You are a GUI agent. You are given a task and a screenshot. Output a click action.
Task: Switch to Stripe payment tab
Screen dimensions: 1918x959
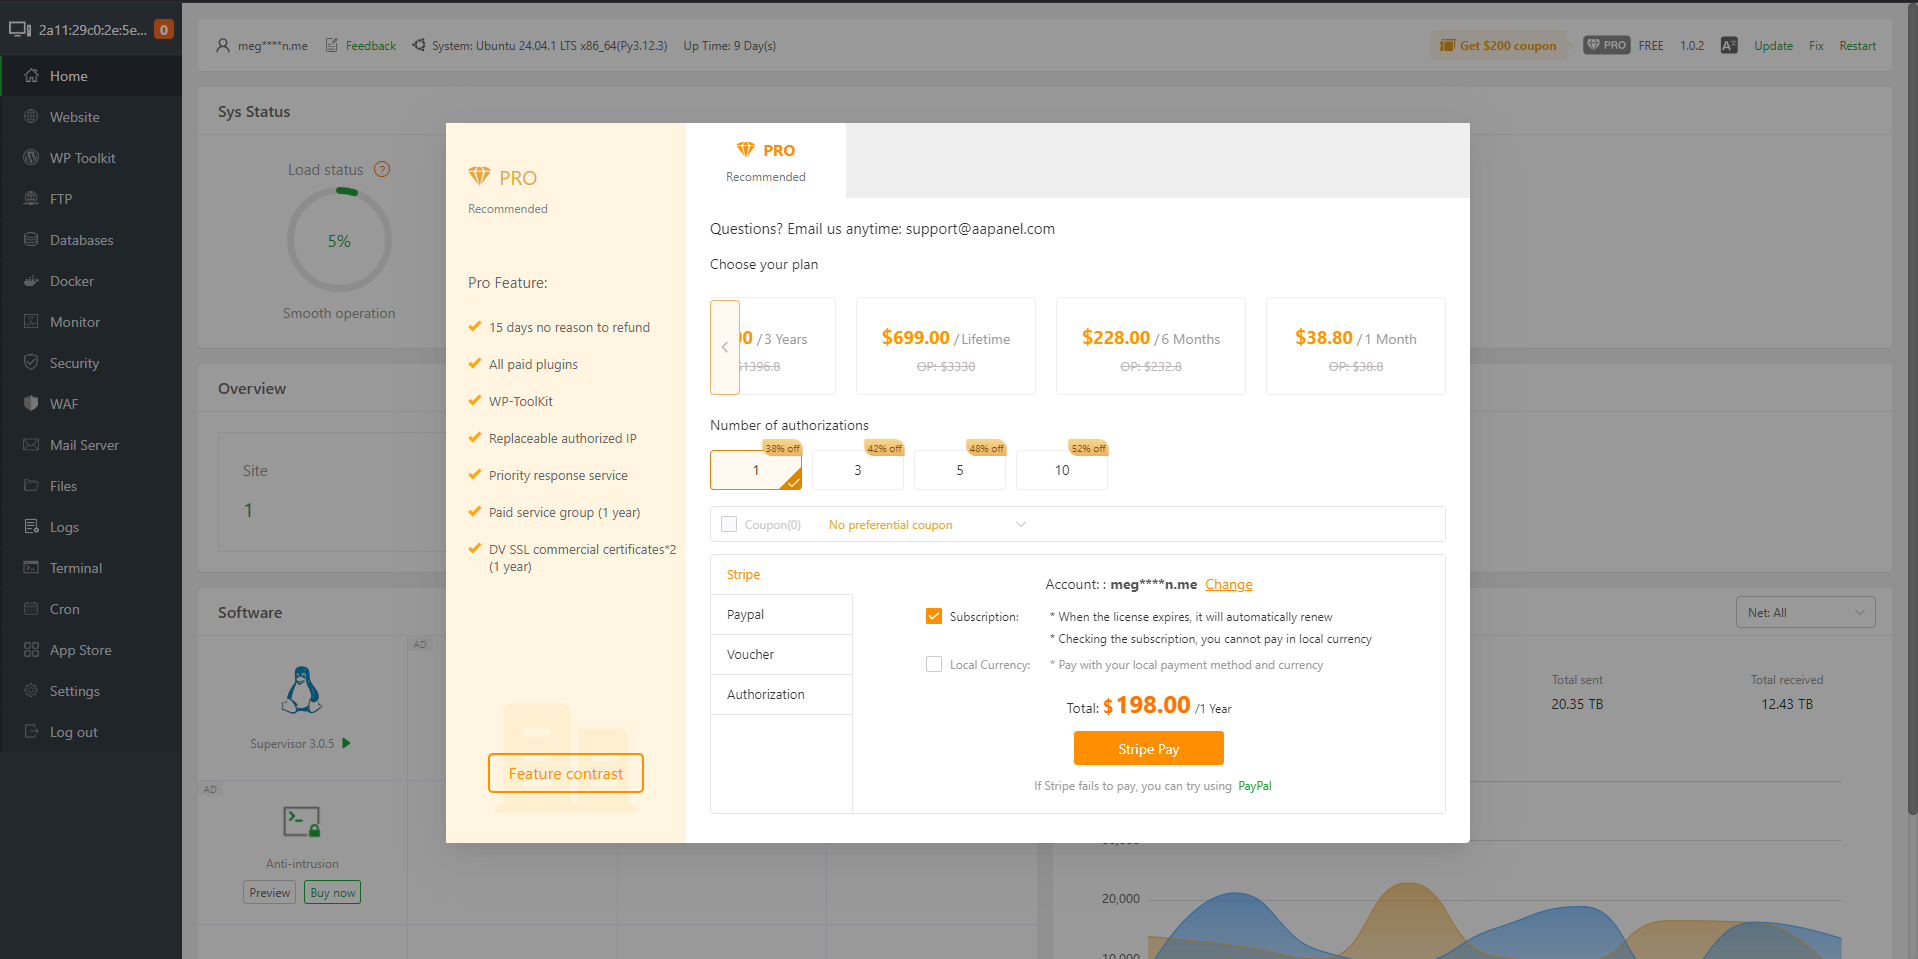point(781,575)
